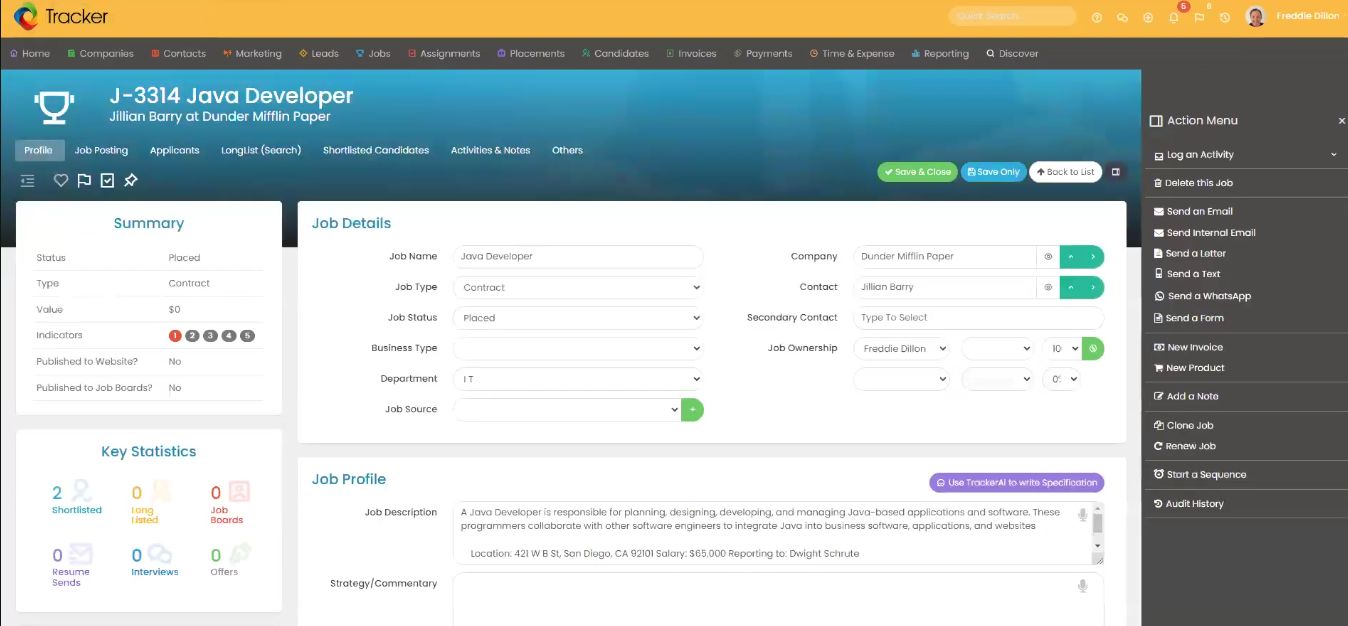View the Dunder Mifflin Paper company eye icon
This screenshot has width=1348, height=626.
[x=1048, y=256]
